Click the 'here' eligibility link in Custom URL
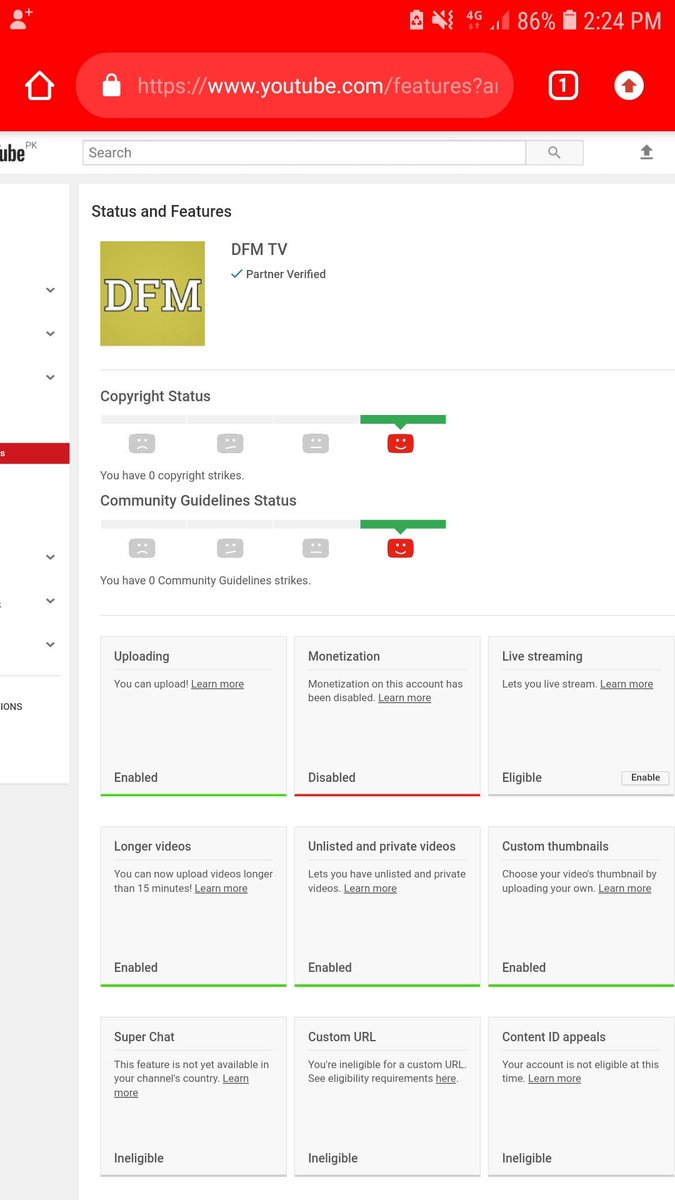This screenshot has width=675, height=1200. click(x=445, y=1079)
